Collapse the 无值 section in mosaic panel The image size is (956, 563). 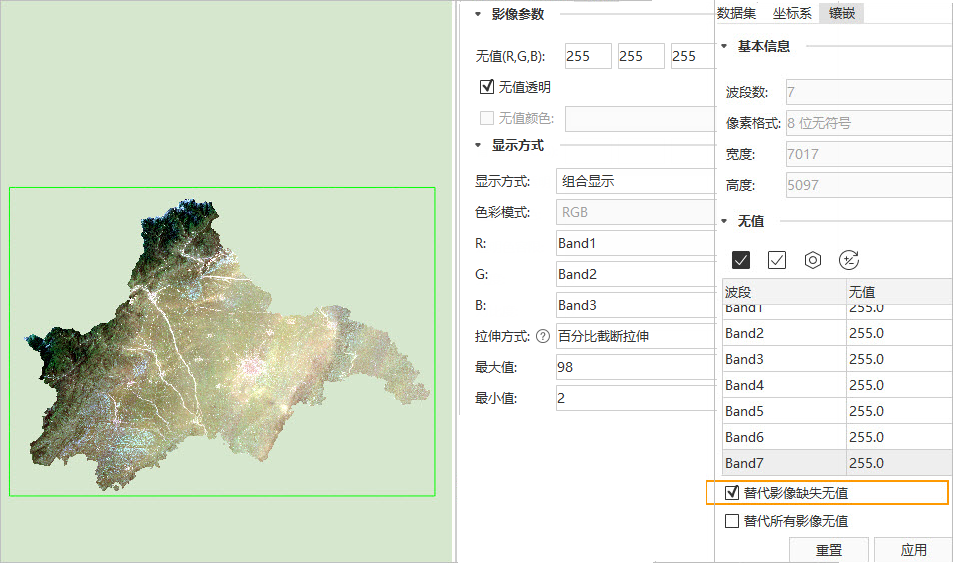click(x=724, y=221)
